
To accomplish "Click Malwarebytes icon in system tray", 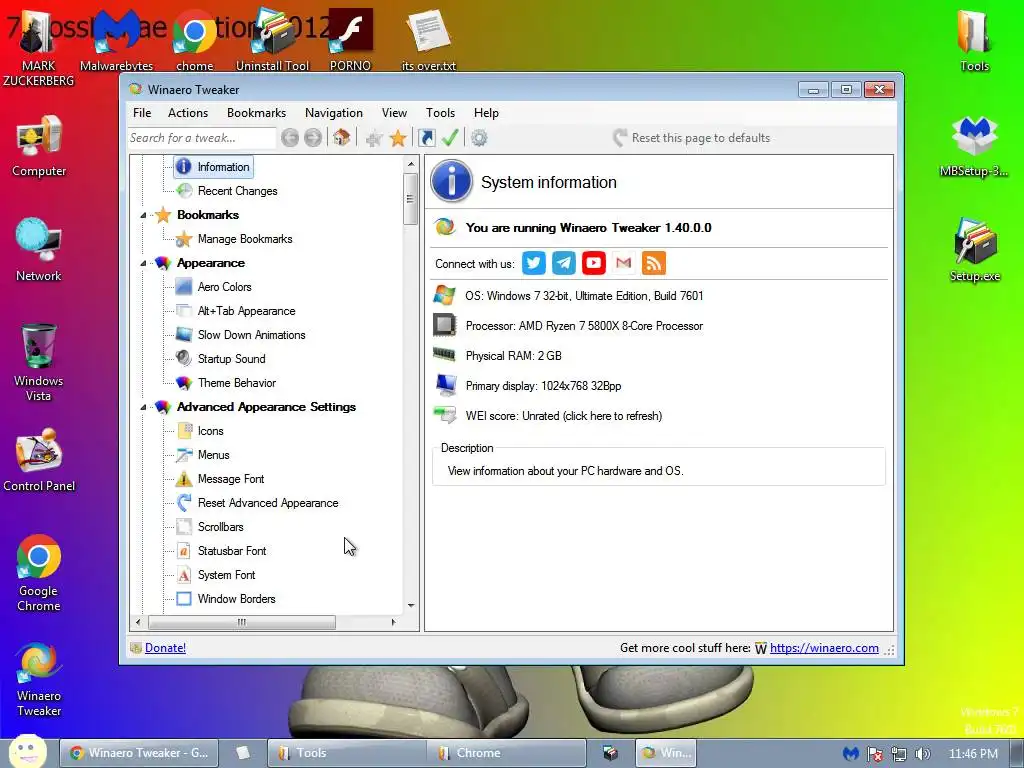I will tap(850, 754).
